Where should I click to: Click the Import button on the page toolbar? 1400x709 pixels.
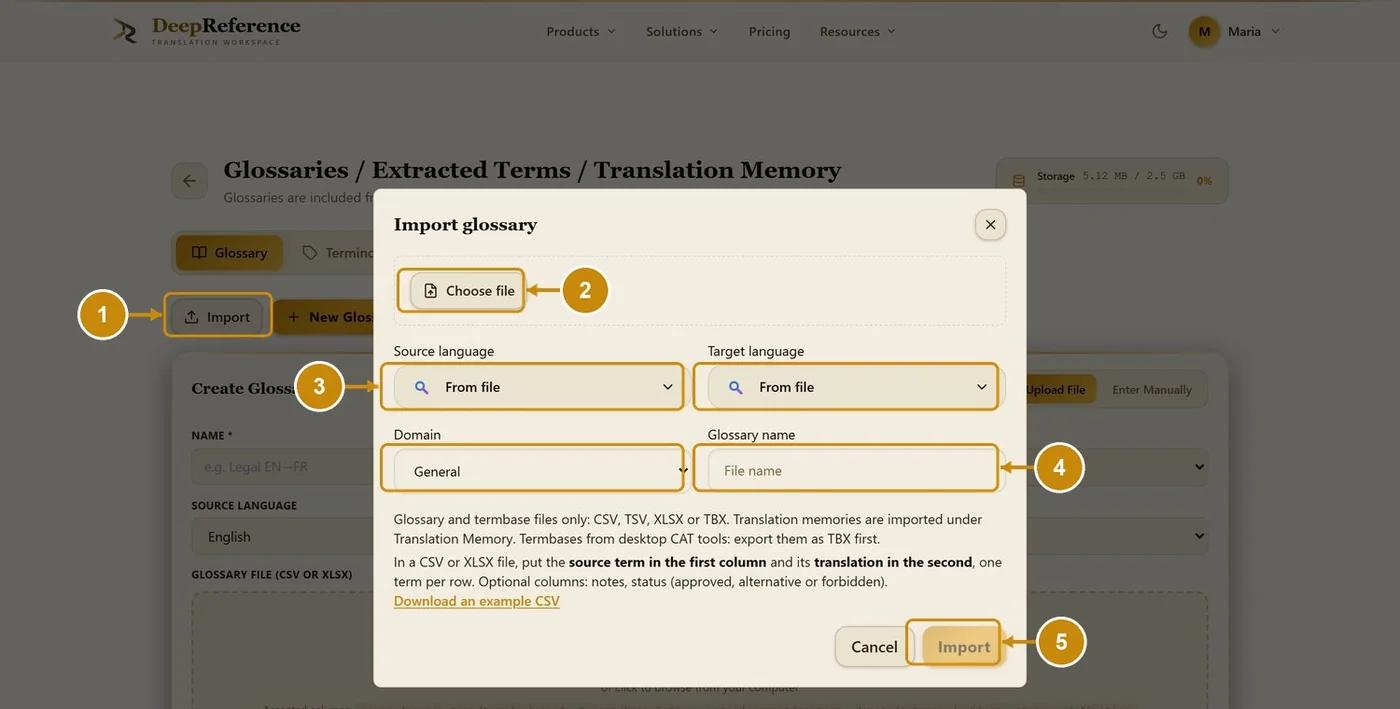[217, 317]
